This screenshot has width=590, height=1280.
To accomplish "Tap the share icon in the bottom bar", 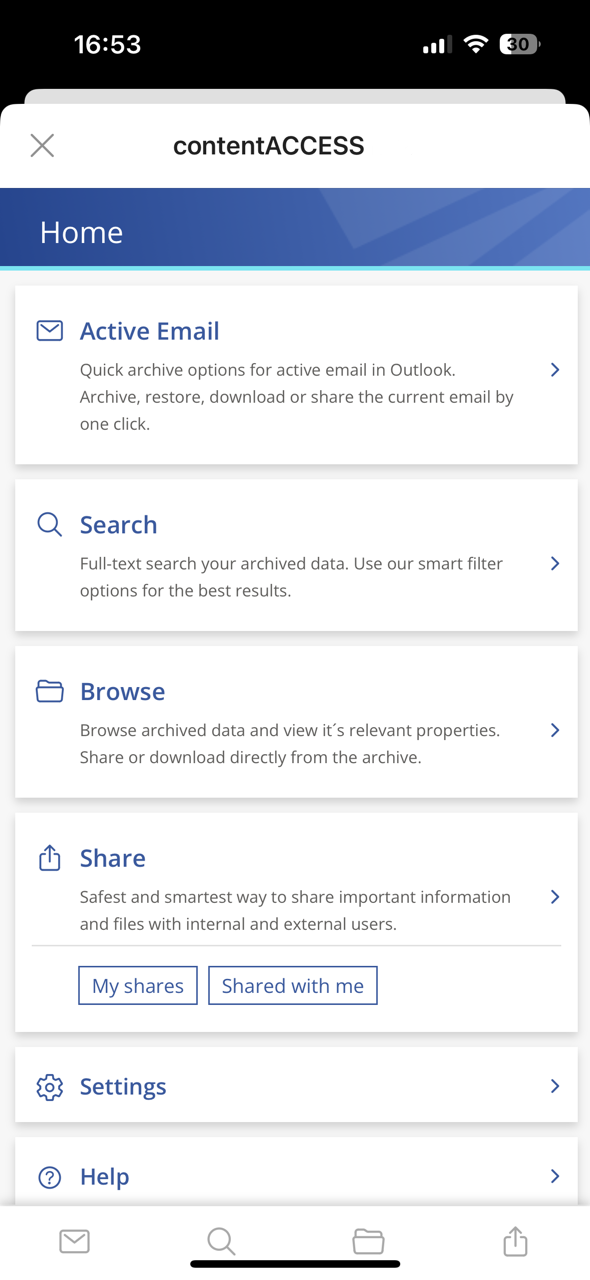I will click(515, 1241).
